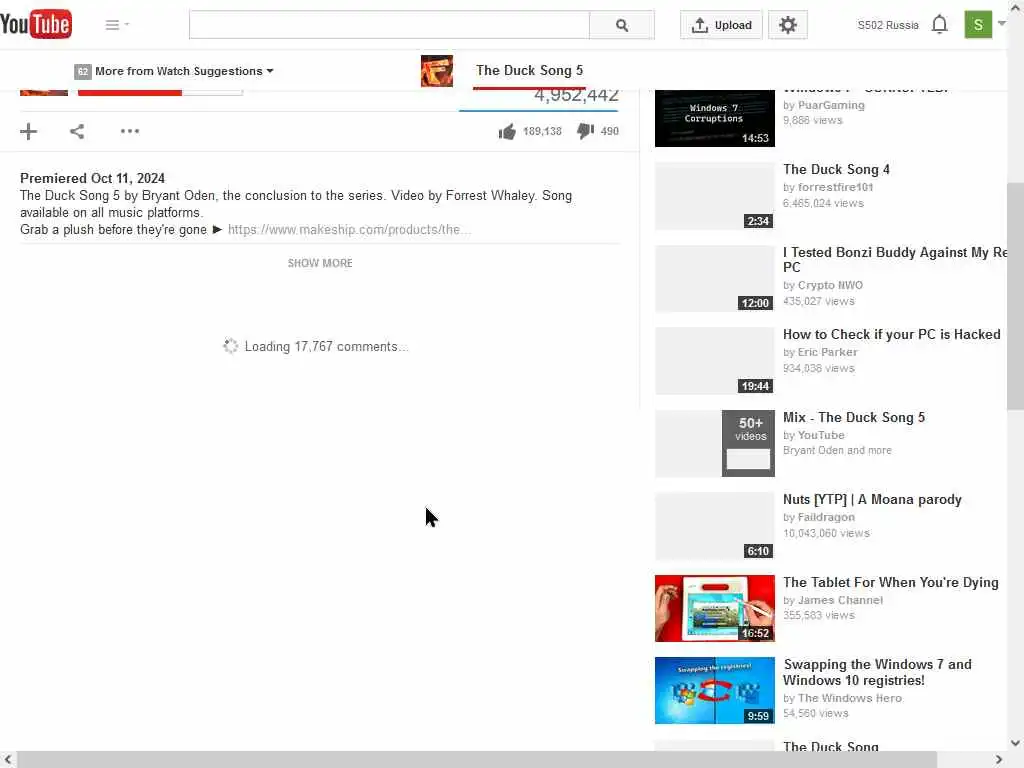Dislike the video with thumbs down

(585, 131)
